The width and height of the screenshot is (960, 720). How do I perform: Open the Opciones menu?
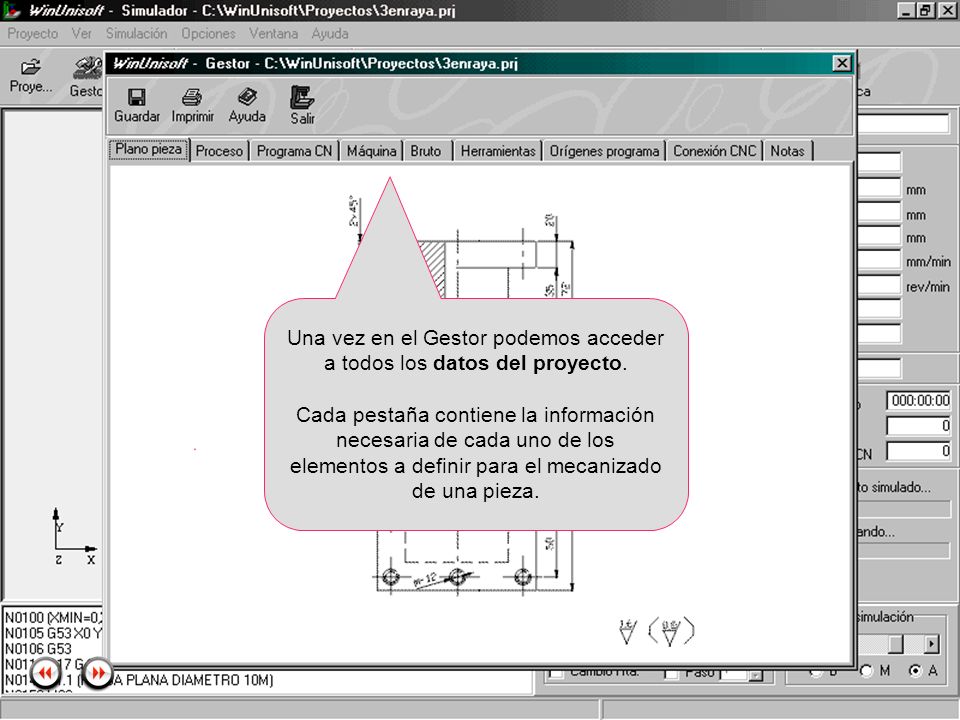click(208, 34)
